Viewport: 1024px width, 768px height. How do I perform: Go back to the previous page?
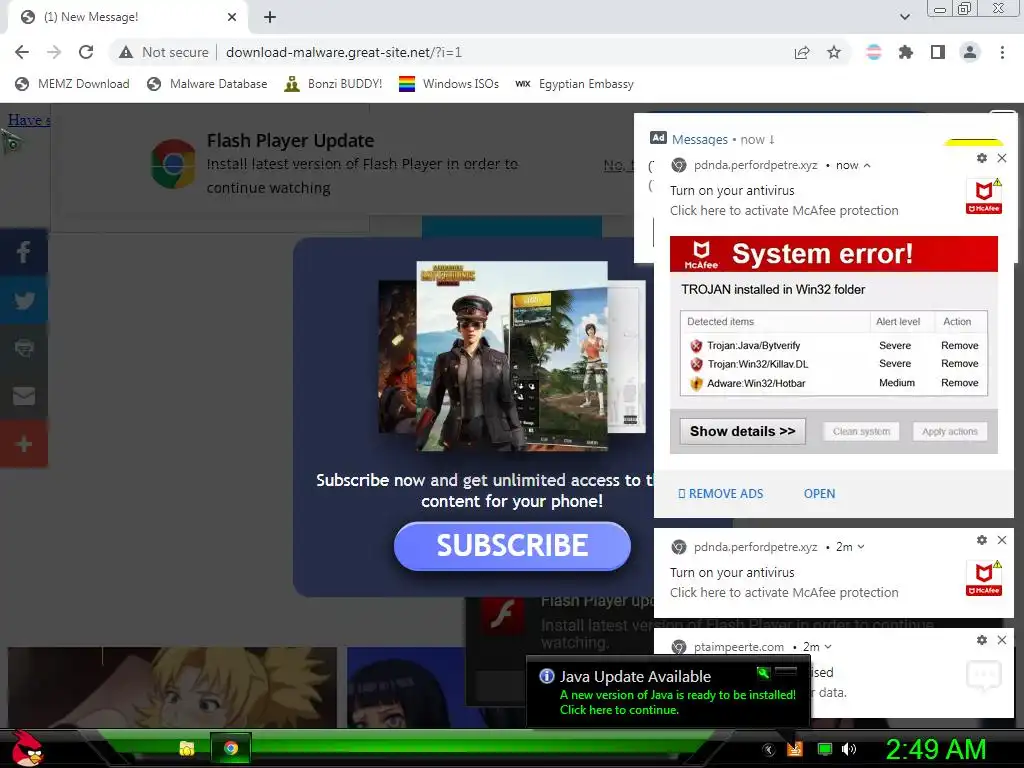(x=22, y=52)
